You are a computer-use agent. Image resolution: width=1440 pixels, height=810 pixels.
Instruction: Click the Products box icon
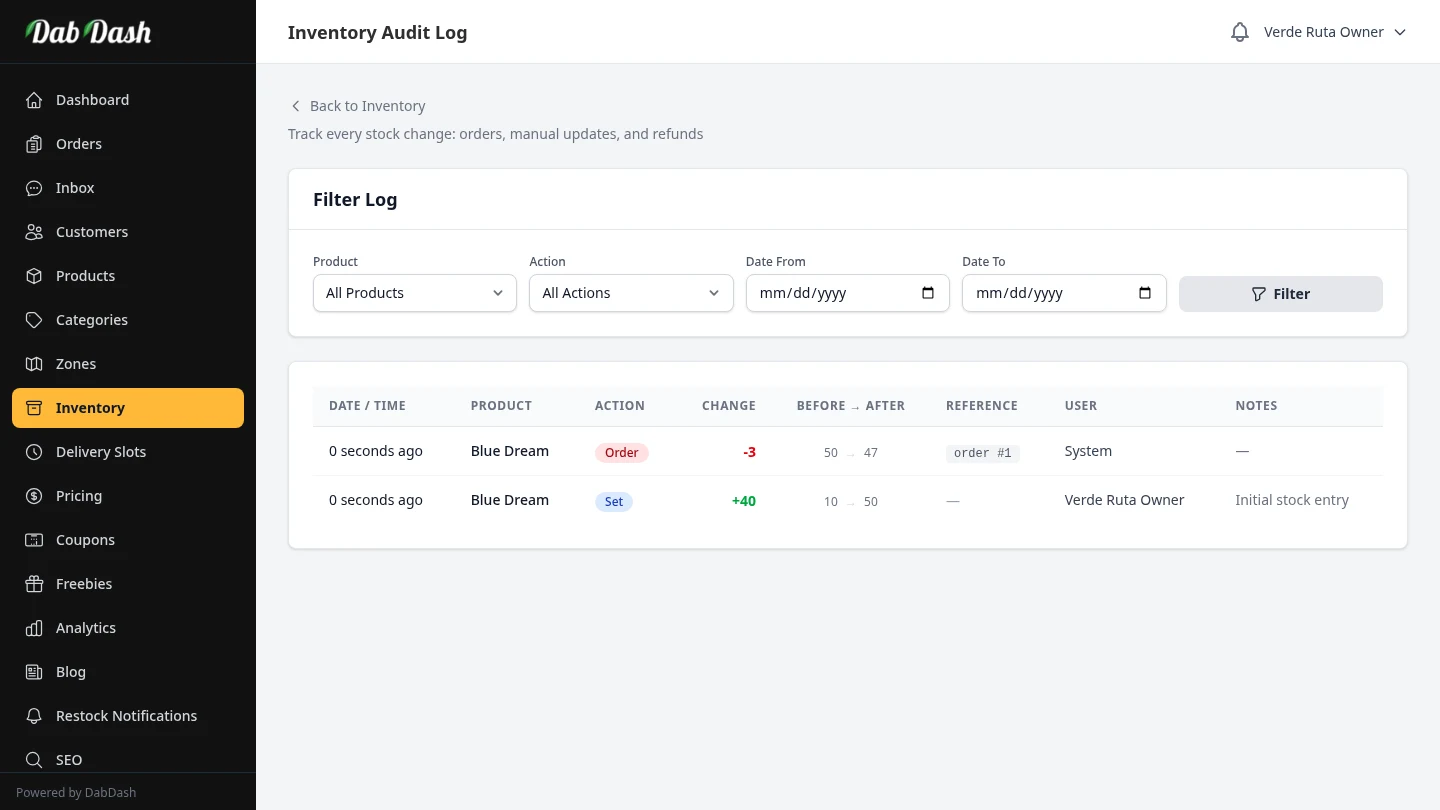click(34, 276)
